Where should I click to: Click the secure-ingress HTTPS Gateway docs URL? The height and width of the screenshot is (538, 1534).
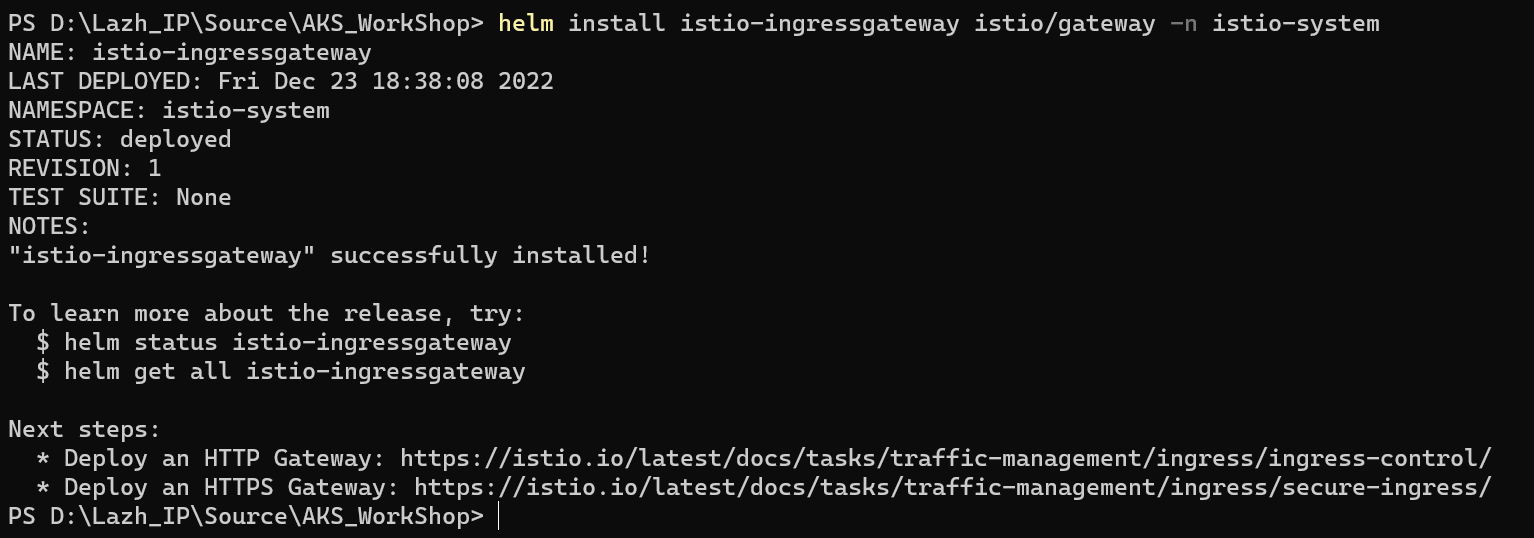[x=953, y=488]
